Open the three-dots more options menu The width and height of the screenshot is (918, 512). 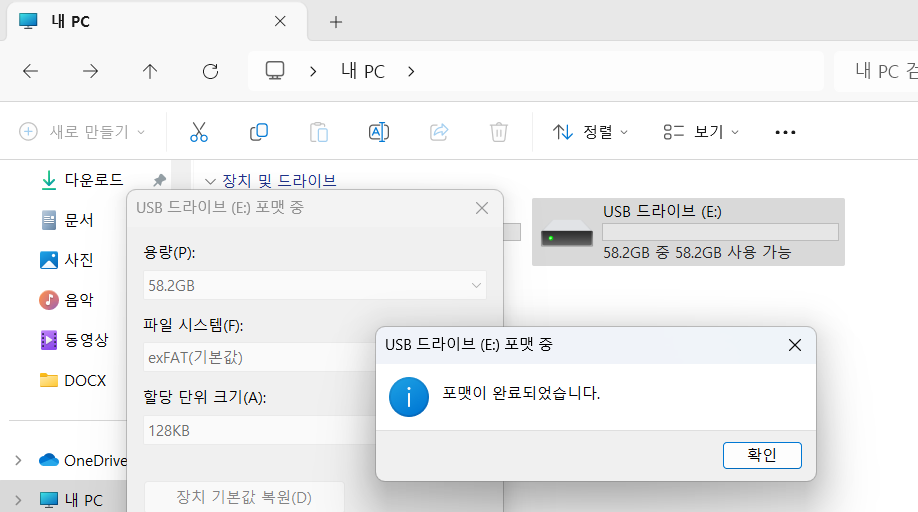[785, 132]
